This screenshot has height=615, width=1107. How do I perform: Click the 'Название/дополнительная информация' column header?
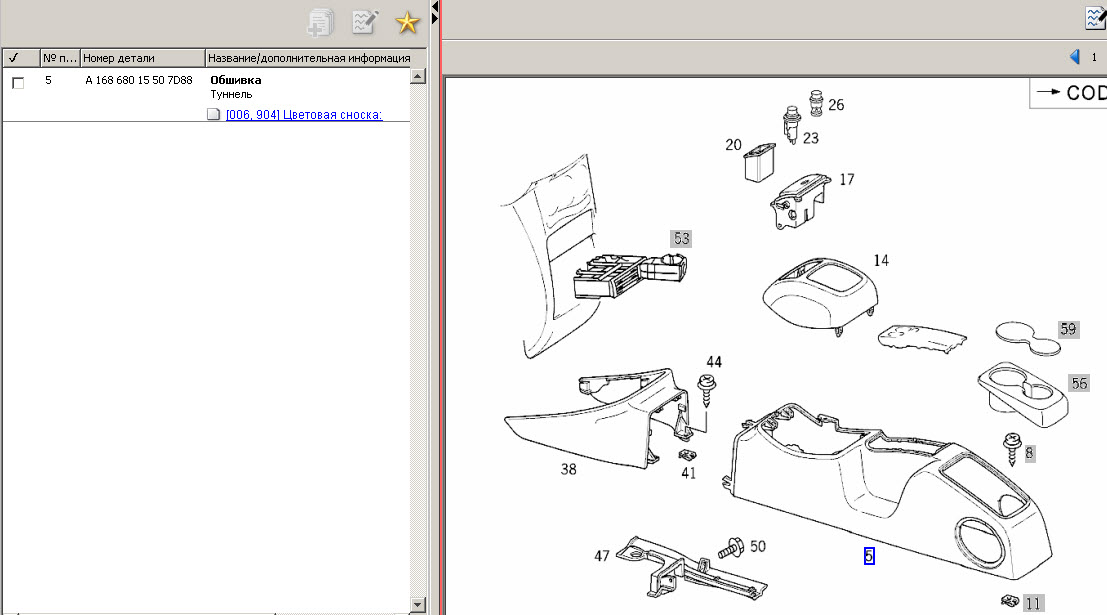click(x=308, y=58)
